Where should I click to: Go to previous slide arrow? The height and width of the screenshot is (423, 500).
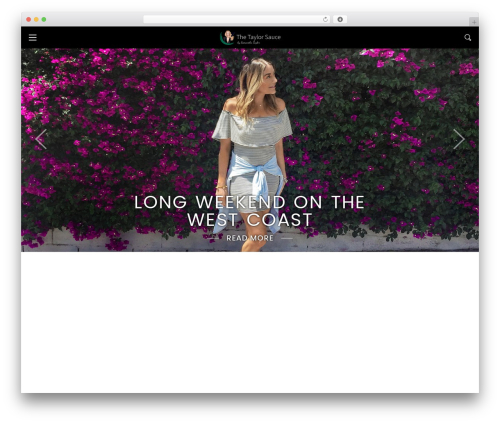(x=41, y=139)
